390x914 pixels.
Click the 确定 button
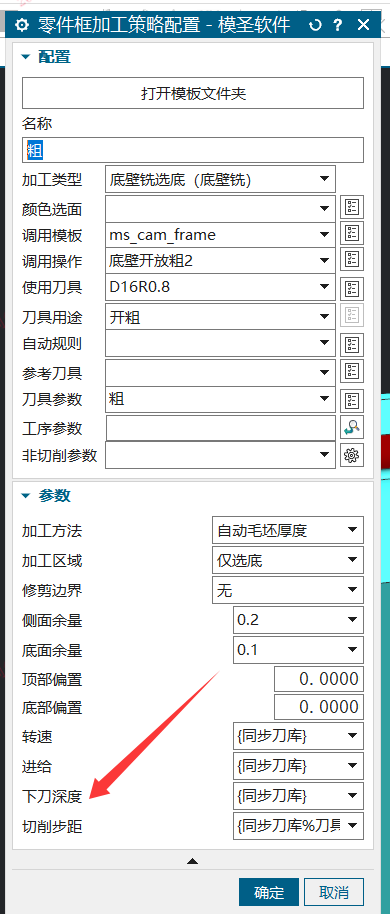tap(269, 892)
